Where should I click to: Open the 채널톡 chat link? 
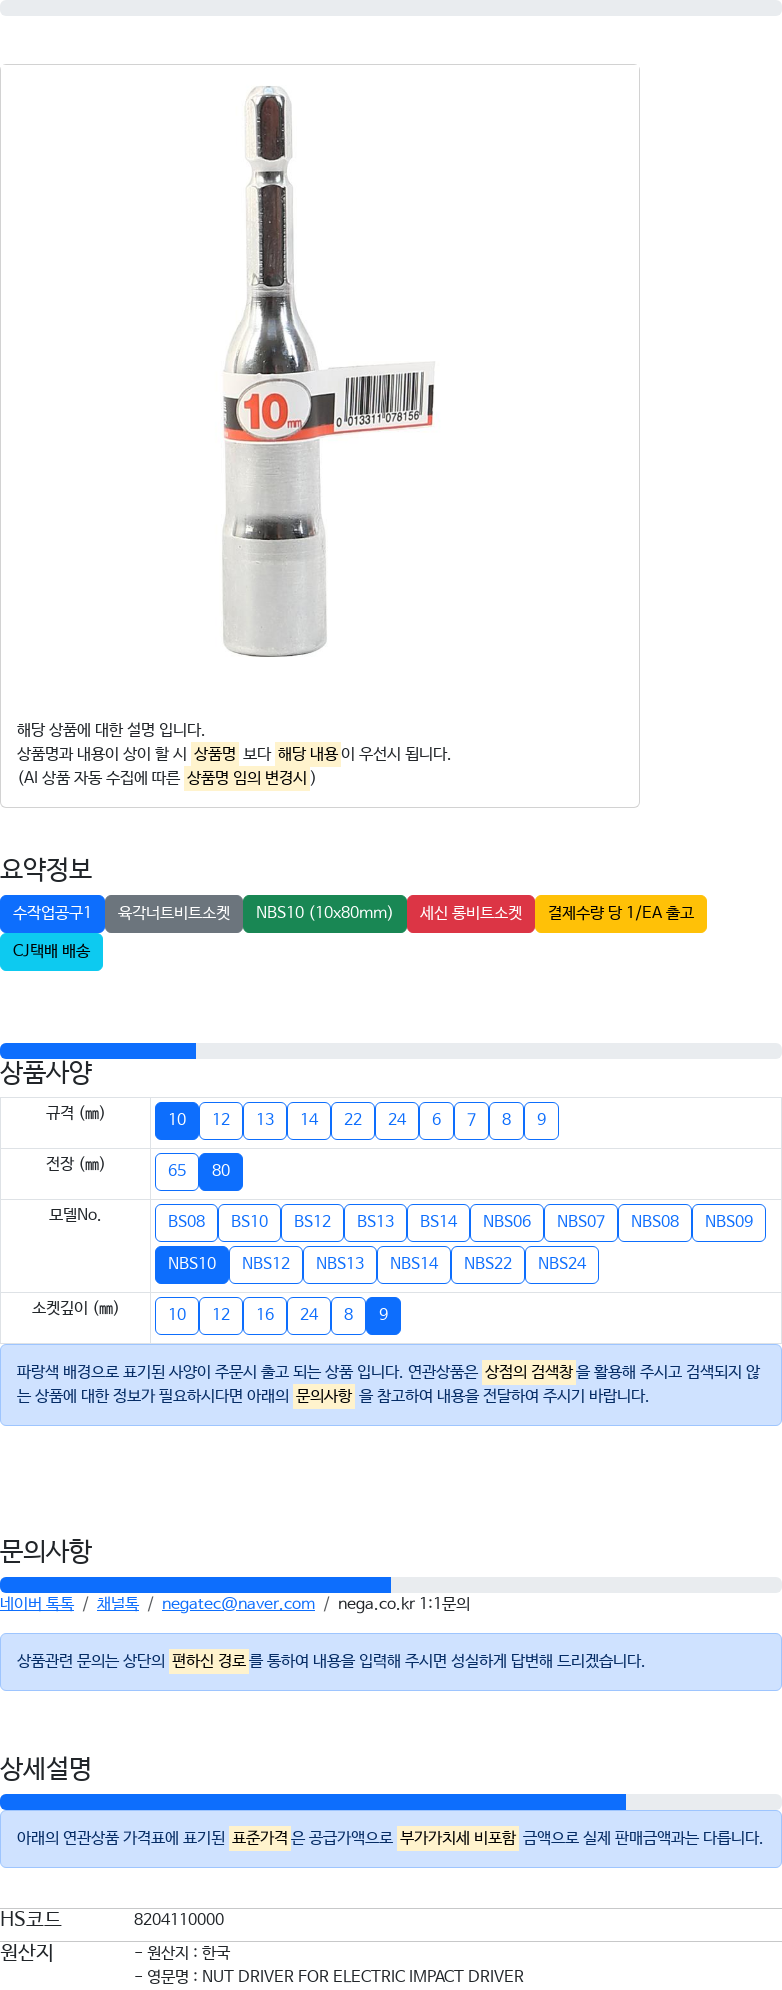point(118,1604)
